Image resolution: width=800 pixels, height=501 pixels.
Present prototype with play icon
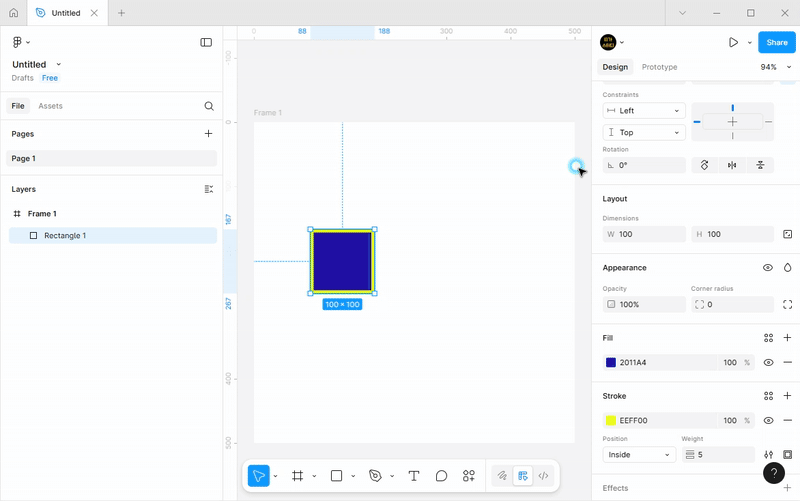point(733,42)
